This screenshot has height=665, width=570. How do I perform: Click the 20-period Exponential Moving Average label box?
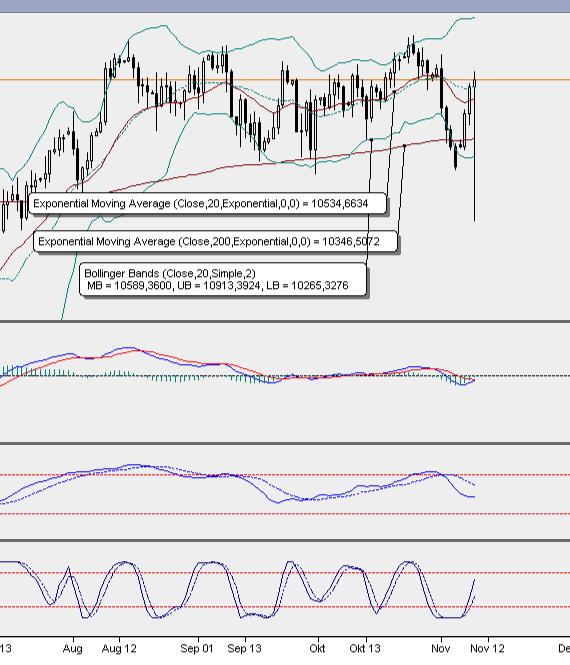pyautogui.click(x=207, y=204)
